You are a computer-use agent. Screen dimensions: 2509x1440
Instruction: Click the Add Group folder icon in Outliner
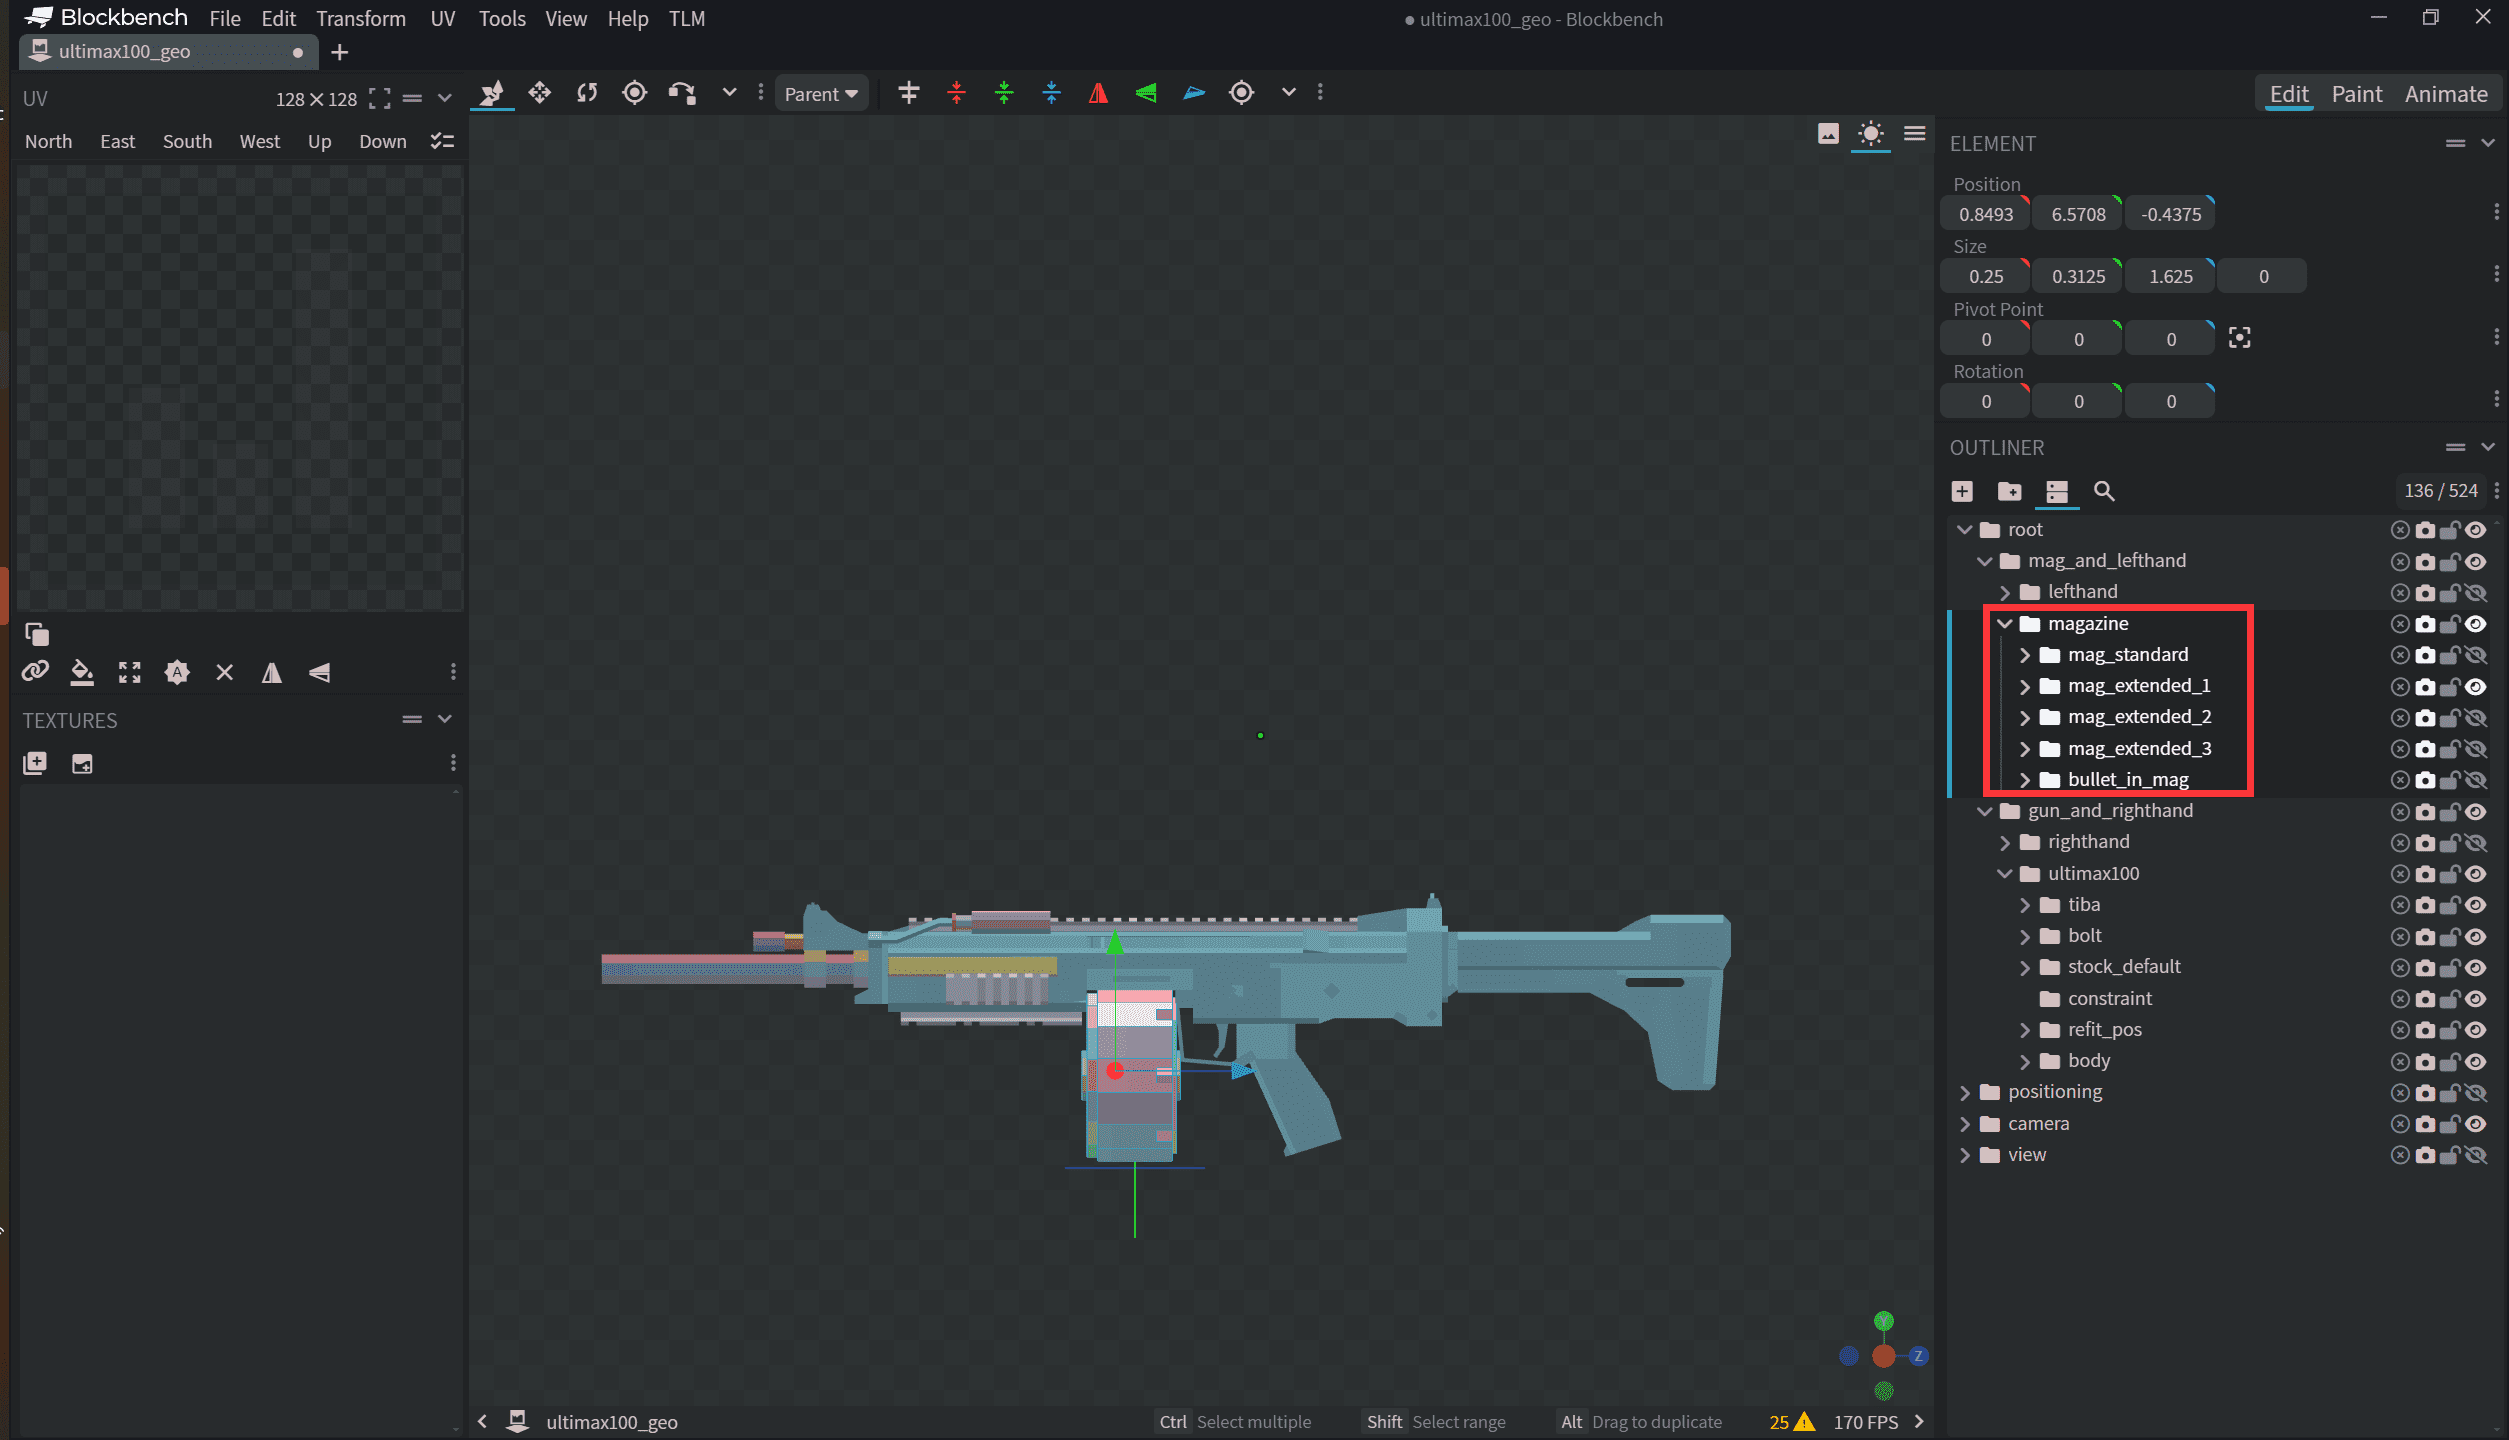[x=2009, y=491]
